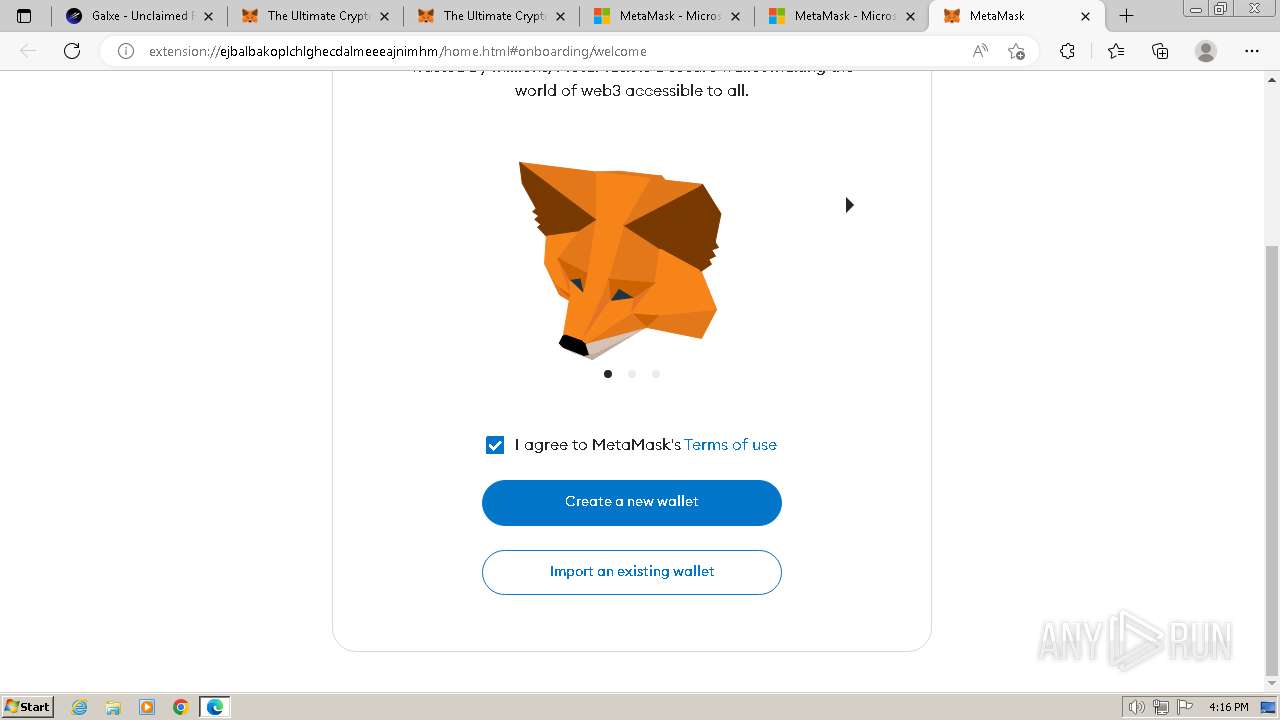Screen dimensions: 1280x720
Task: Advance carousel with the right arrow
Action: click(849, 205)
